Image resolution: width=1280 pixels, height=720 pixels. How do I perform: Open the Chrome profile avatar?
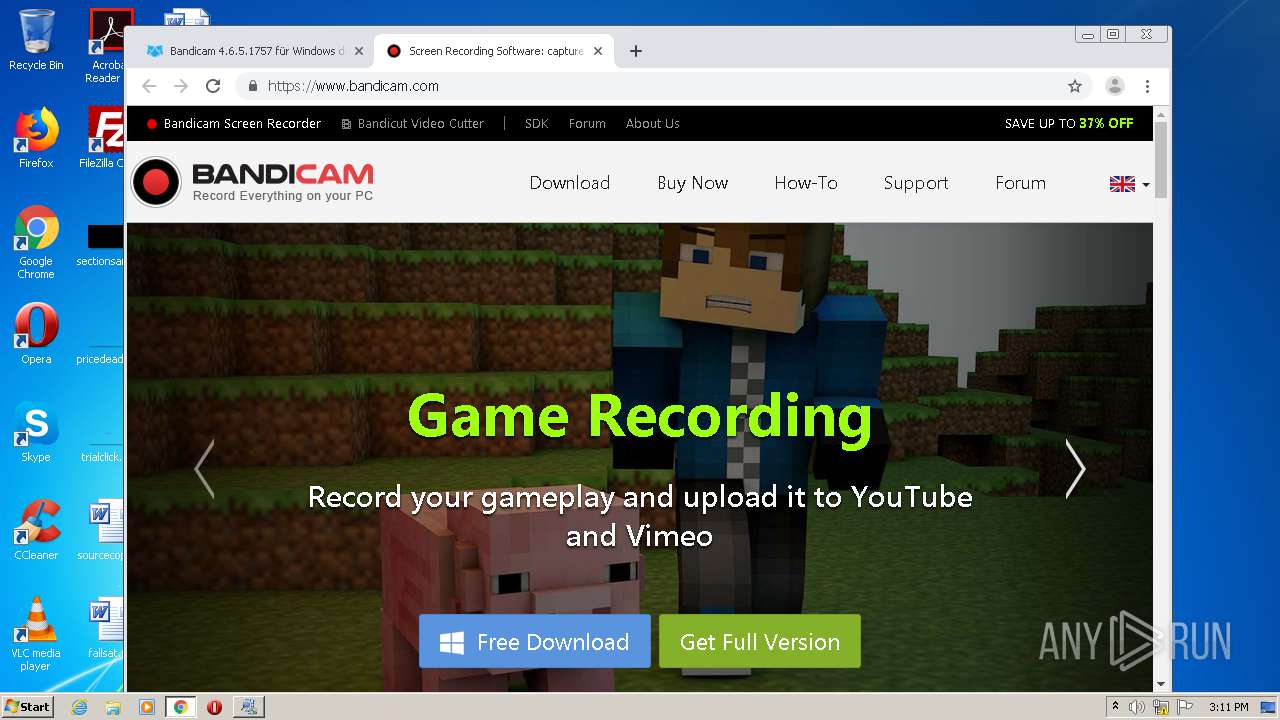1115,86
